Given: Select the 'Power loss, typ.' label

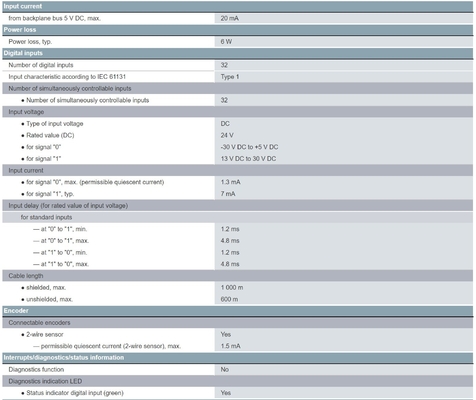Looking at the screenshot, I should pos(30,42).
